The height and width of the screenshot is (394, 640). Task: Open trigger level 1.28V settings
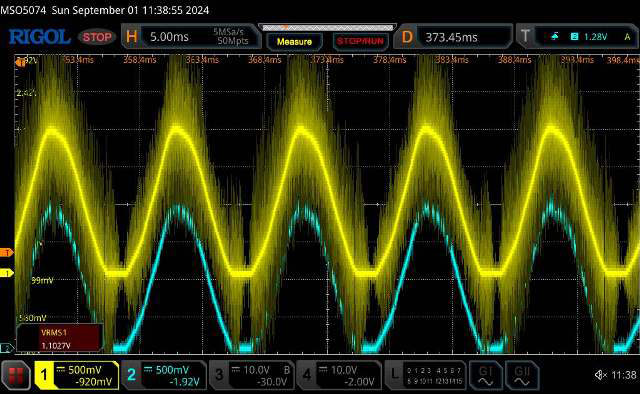[x=596, y=37]
